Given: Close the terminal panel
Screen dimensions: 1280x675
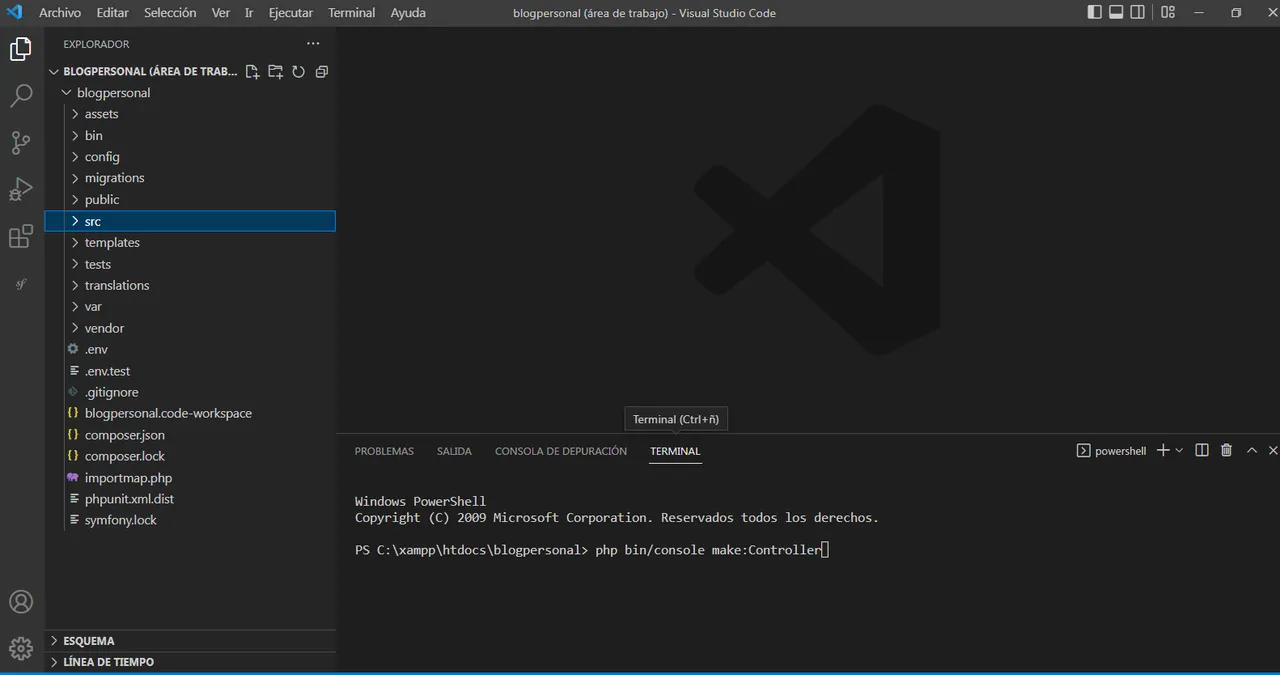Looking at the screenshot, I should coord(1273,451).
